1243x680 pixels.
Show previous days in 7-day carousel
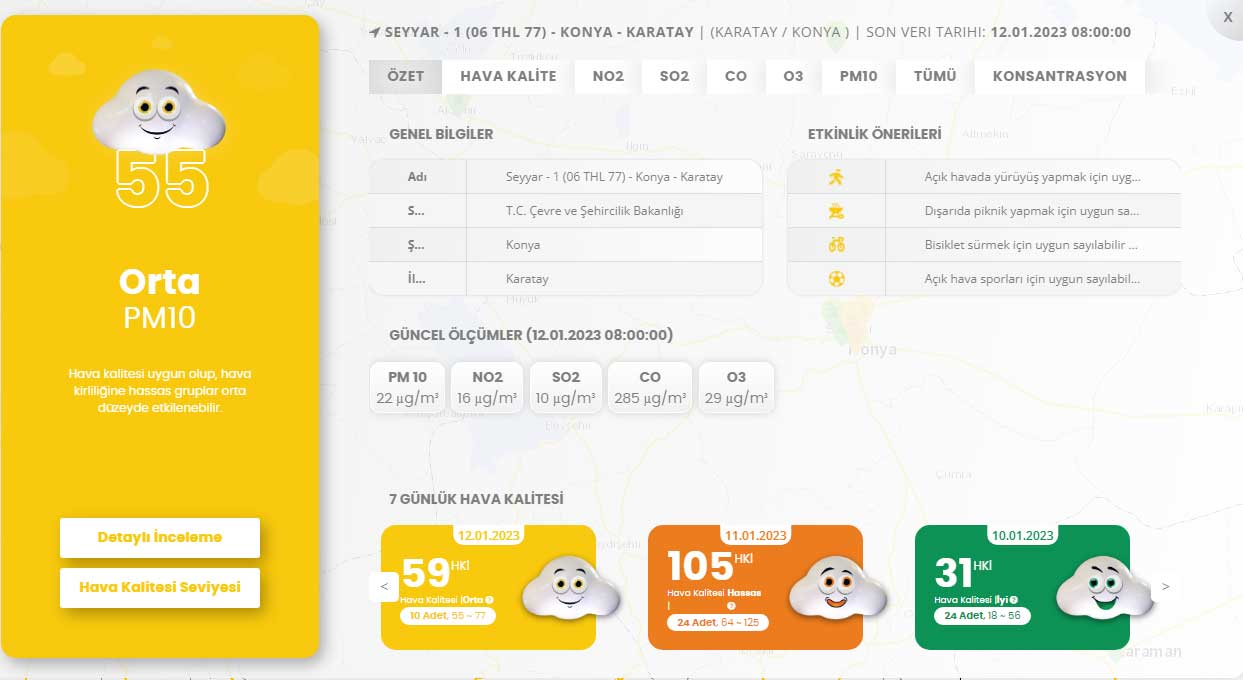[384, 586]
